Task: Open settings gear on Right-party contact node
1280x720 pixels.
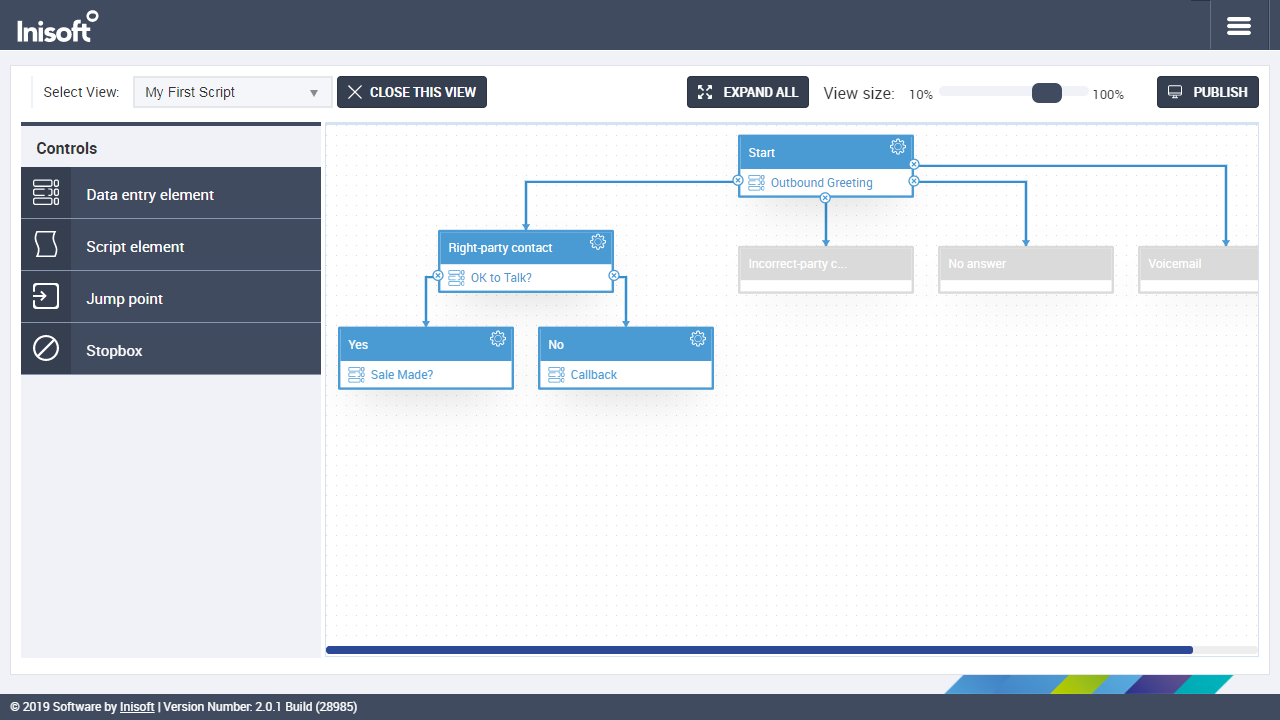Action: 598,242
